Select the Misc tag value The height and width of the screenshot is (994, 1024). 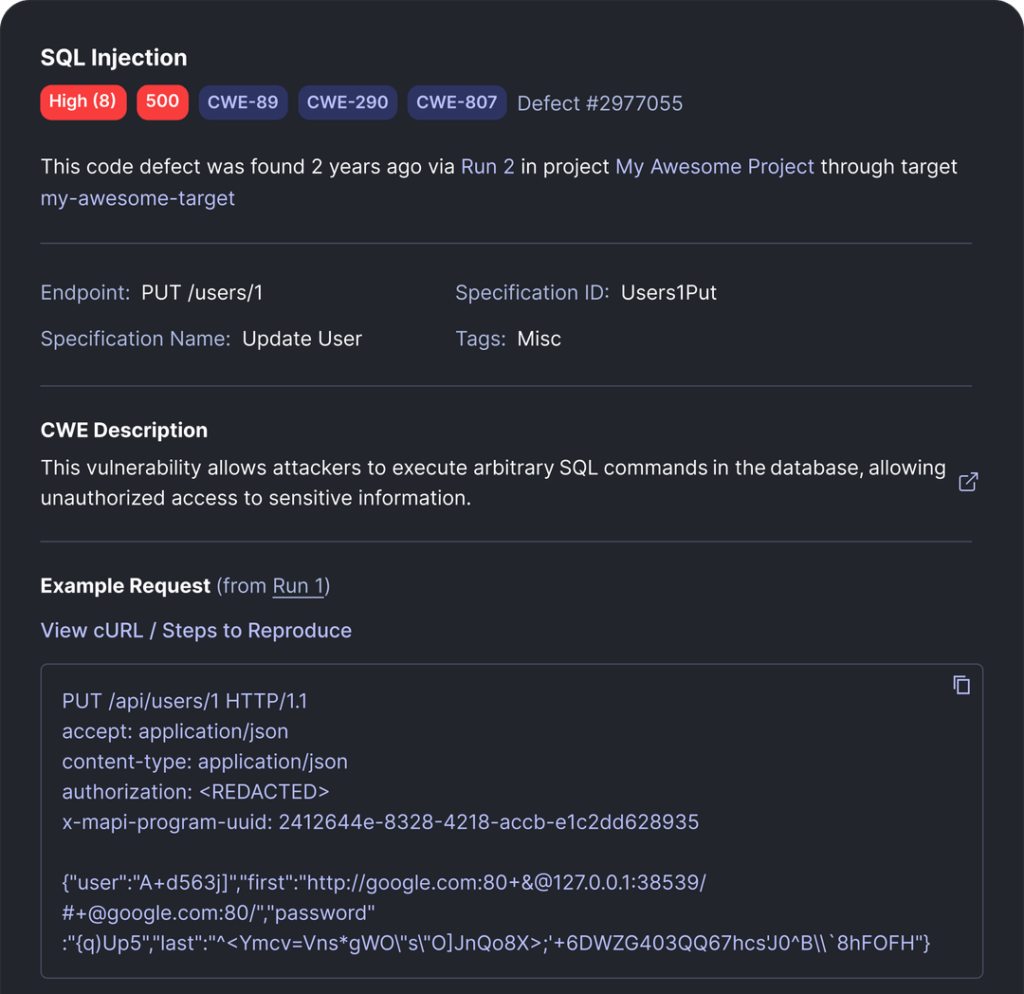[539, 339]
